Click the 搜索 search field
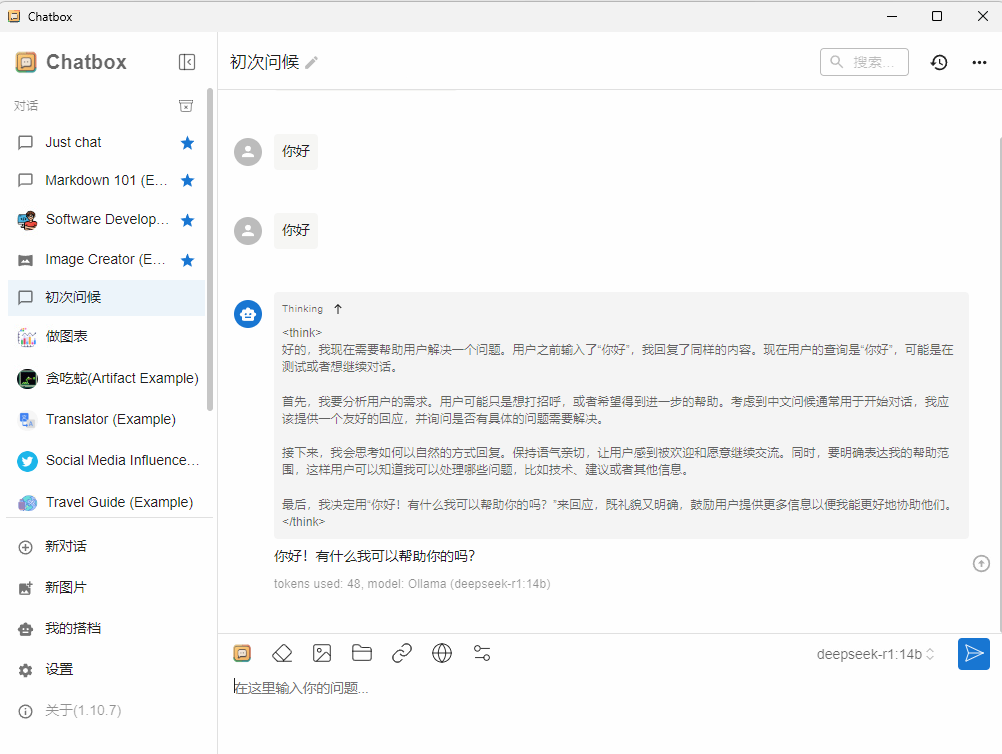The height and width of the screenshot is (754, 1002). [x=864, y=62]
